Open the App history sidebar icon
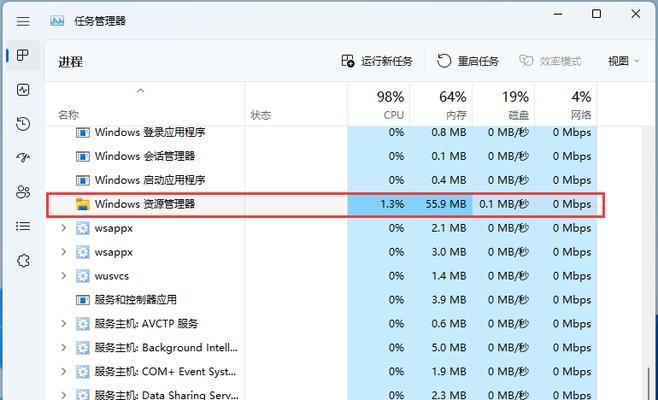The image size is (658, 400). [x=23, y=124]
